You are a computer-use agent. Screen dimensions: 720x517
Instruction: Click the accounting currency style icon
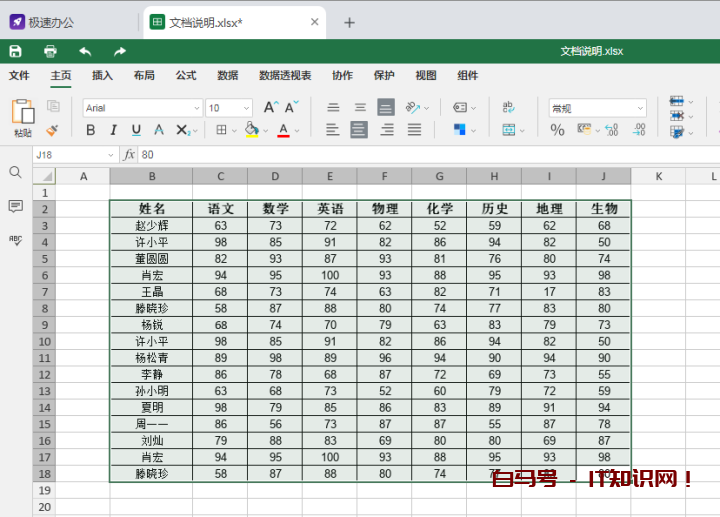584,129
